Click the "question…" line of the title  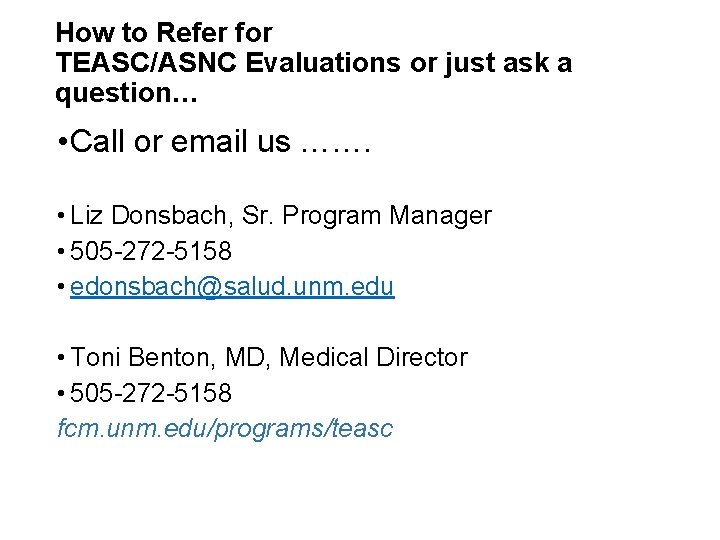tap(126, 94)
